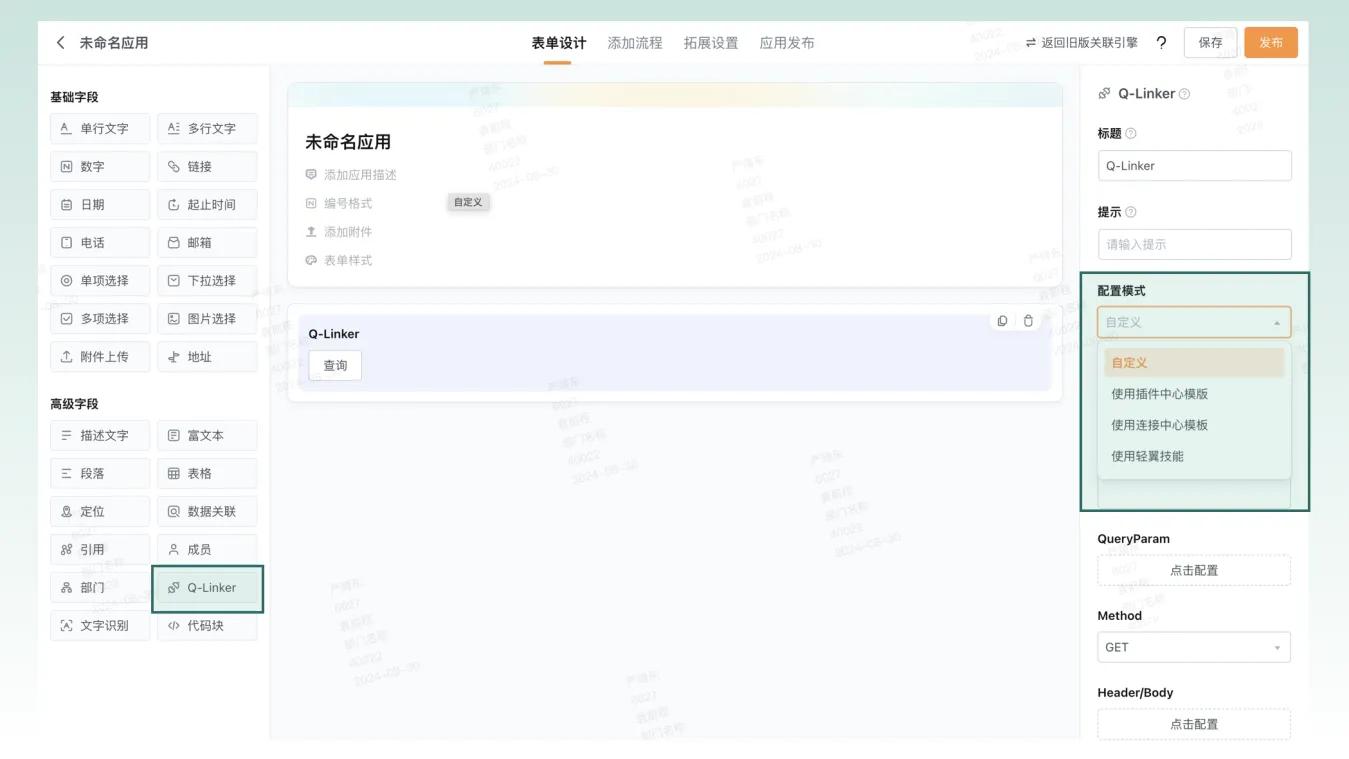Click the back arrow beside 未命名应用
Image resolution: width=1349 pixels, height=759 pixels.
coord(61,43)
